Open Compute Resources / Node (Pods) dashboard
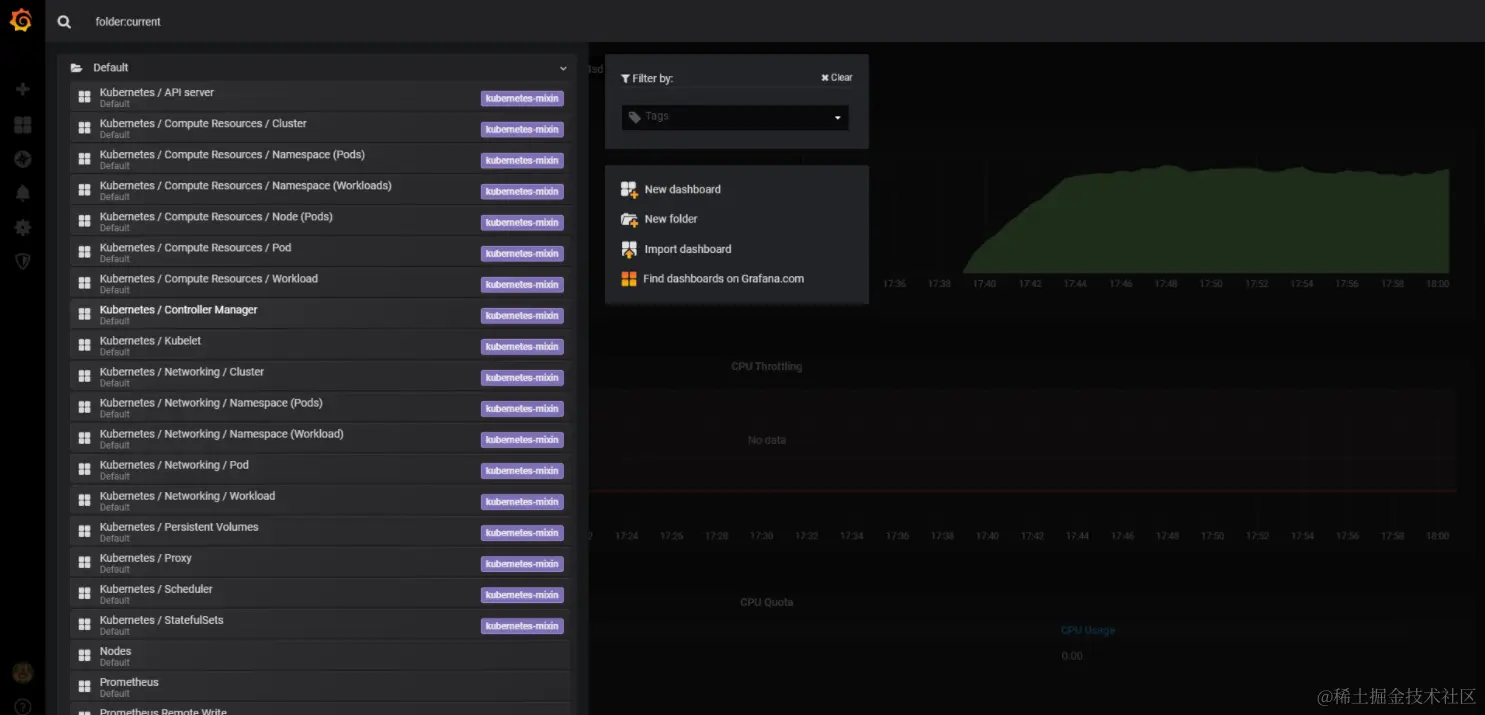The image size is (1485, 715). (320, 221)
